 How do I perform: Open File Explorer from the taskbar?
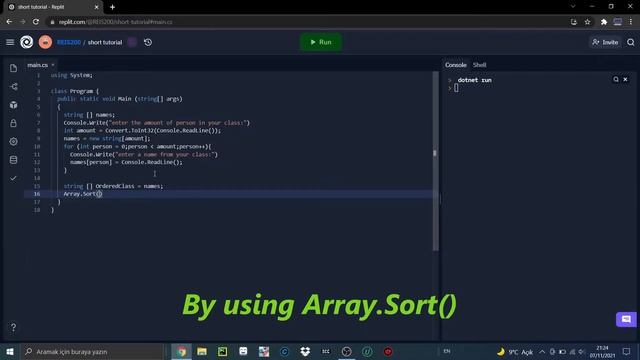click(x=202, y=351)
